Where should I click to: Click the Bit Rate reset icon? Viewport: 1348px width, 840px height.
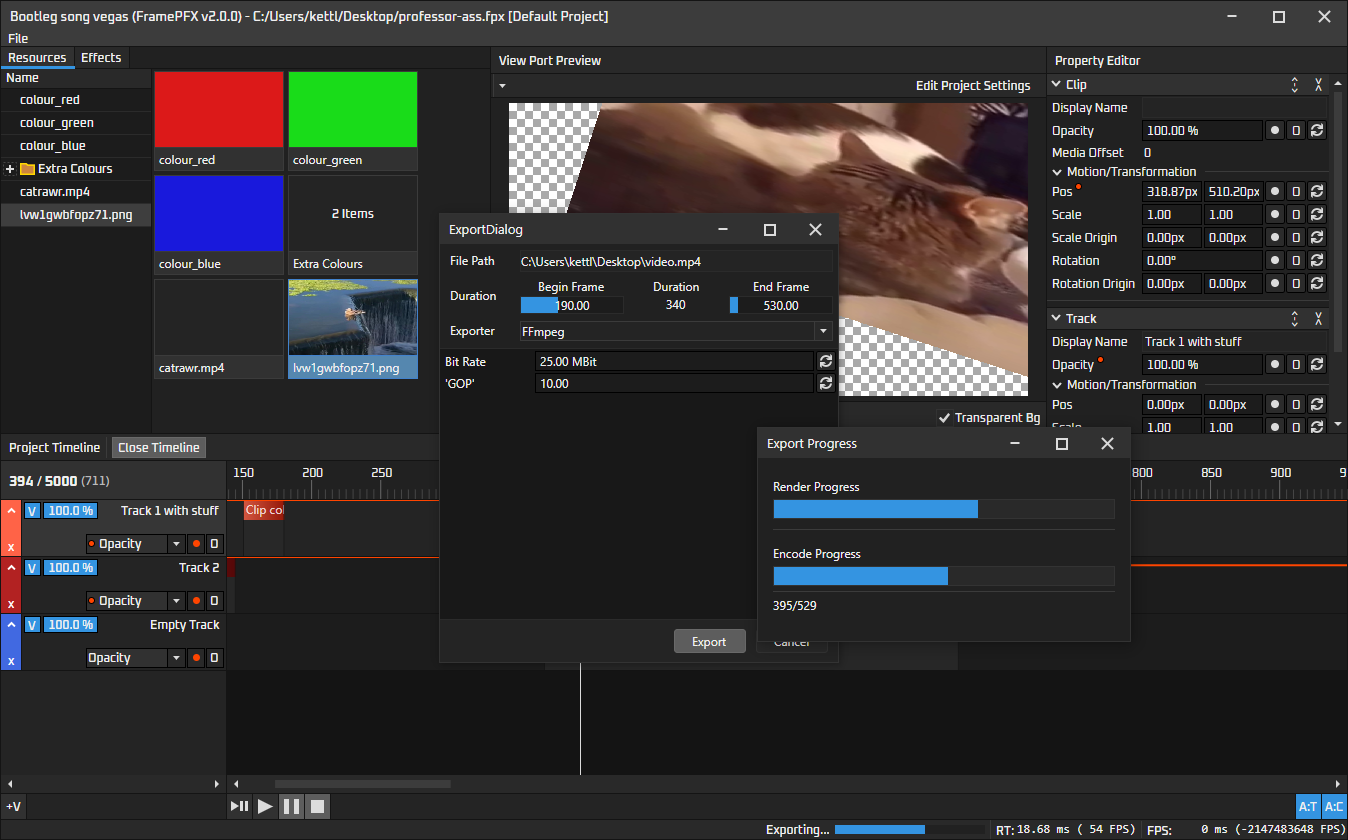pyautogui.click(x=826, y=361)
